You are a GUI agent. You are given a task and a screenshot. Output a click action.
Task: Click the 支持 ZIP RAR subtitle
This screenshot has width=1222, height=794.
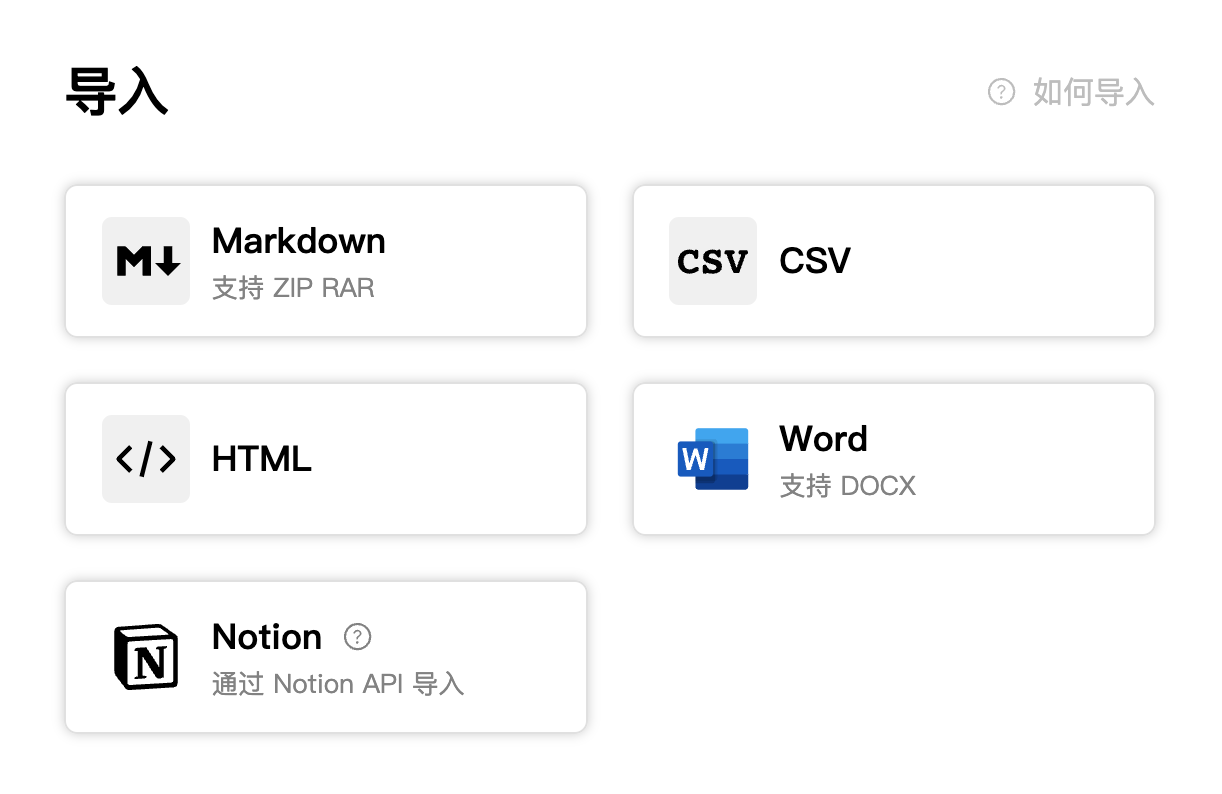(293, 289)
